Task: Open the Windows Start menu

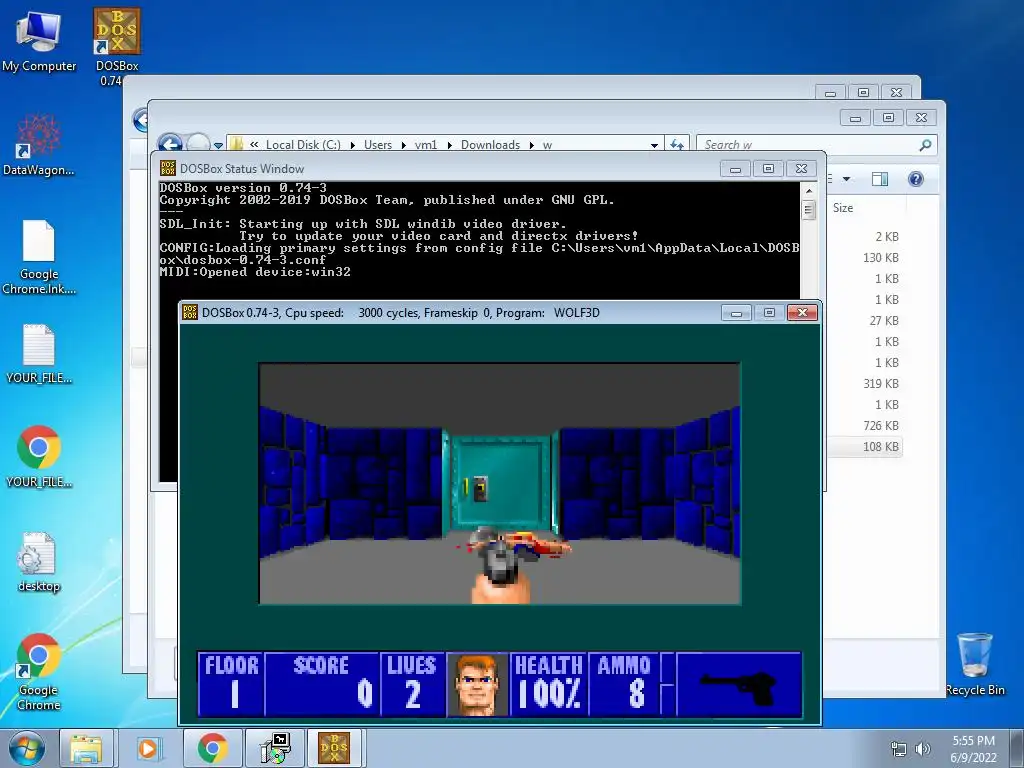Action: [27, 748]
